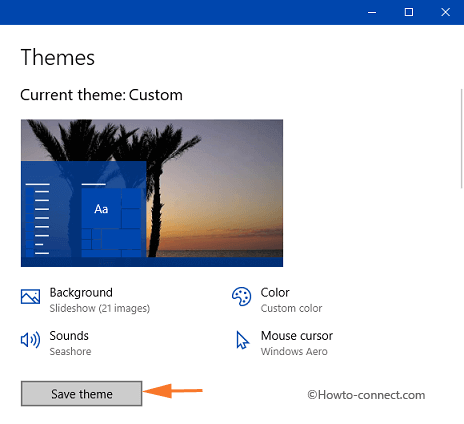The height and width of the screenshot is (424, 464).
Task: Click the vertical scrollbar on the right edge
Action: pyautogui.click(x=462, y=138)
